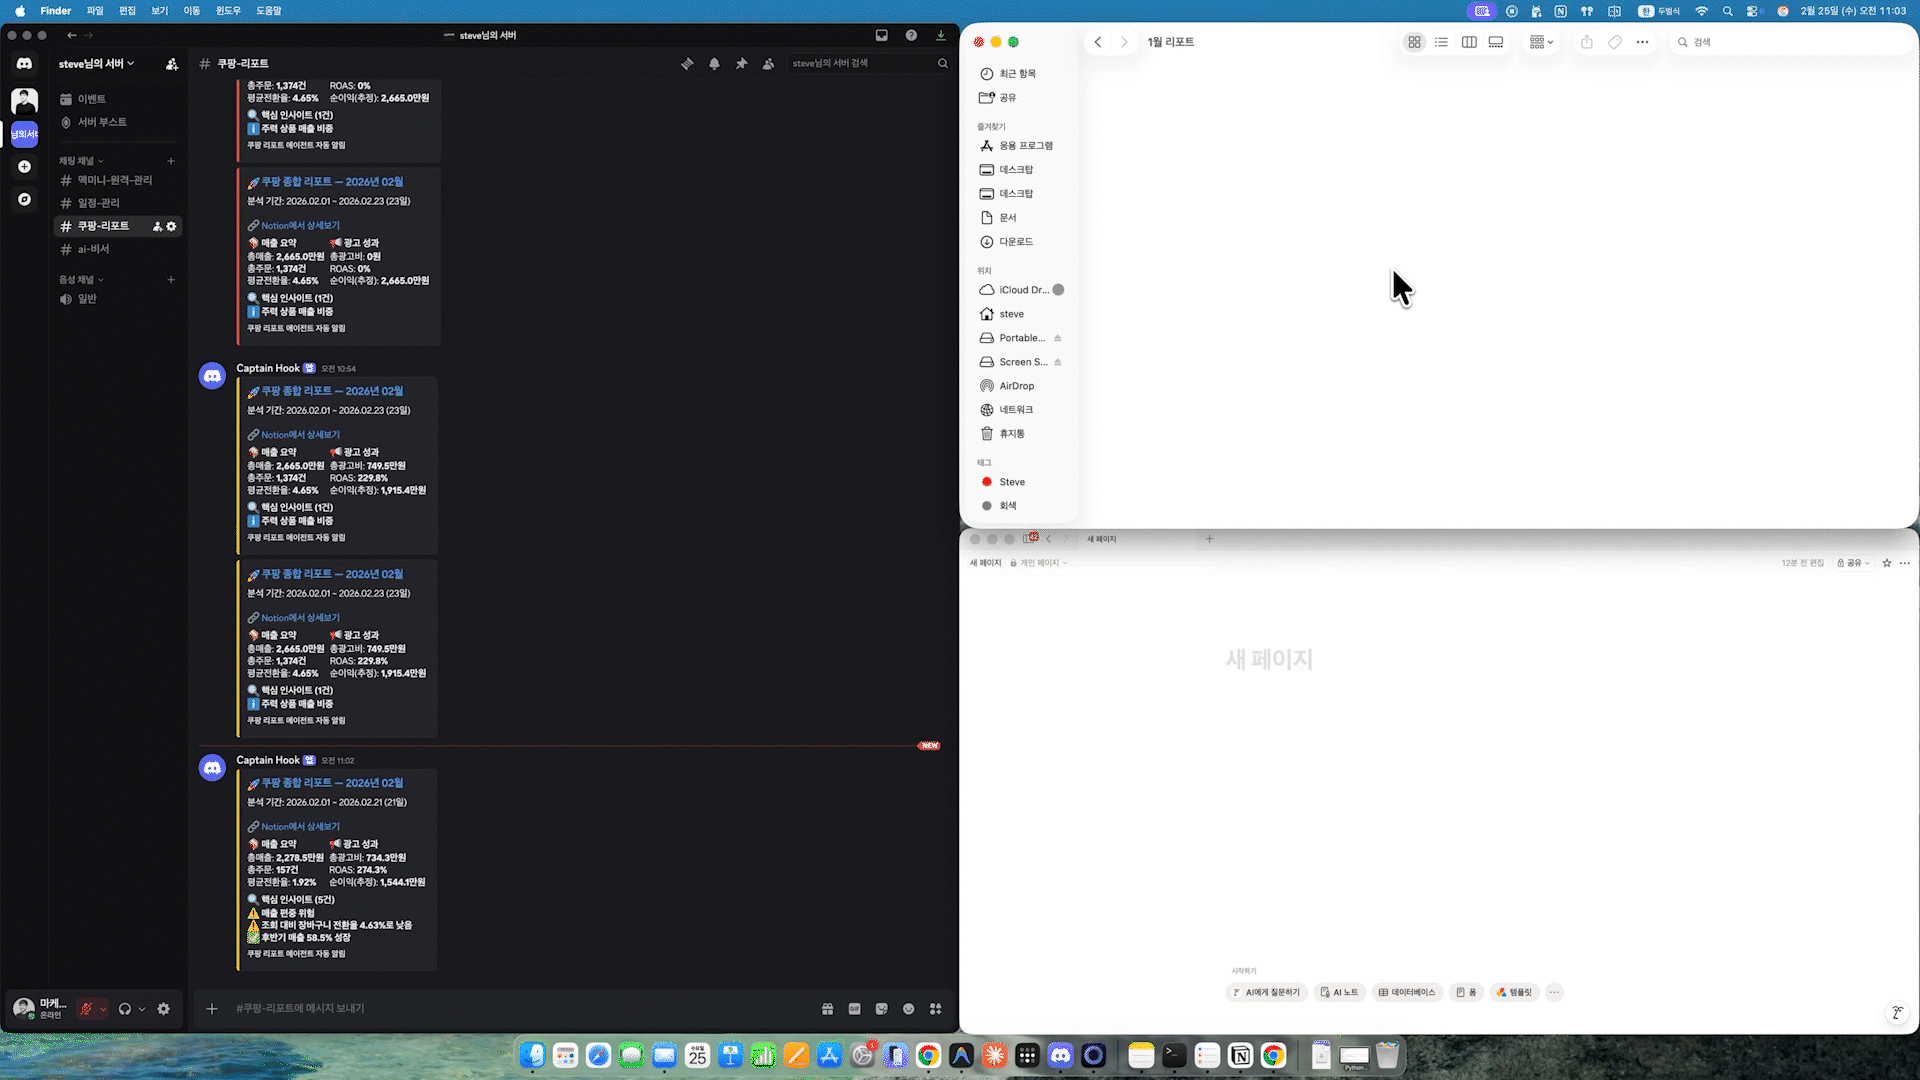The width and height of the screenshot is (1920, 1080).
Task: Open Discord inbox icon in title bar
Action: (x=881, y=35)
